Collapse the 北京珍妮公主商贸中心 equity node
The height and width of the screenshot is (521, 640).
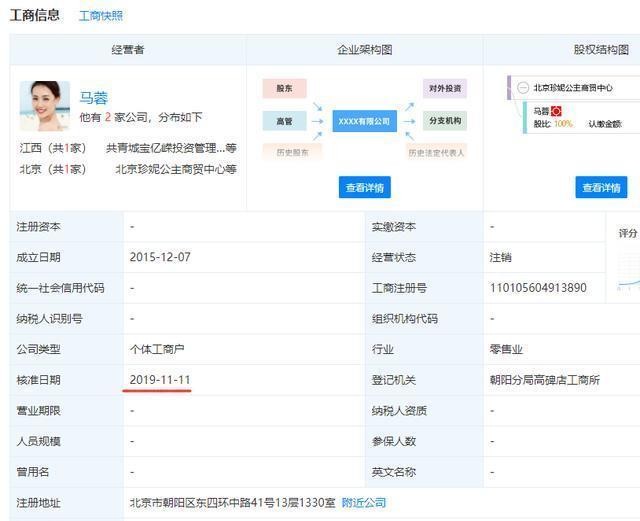pos(523,88)
